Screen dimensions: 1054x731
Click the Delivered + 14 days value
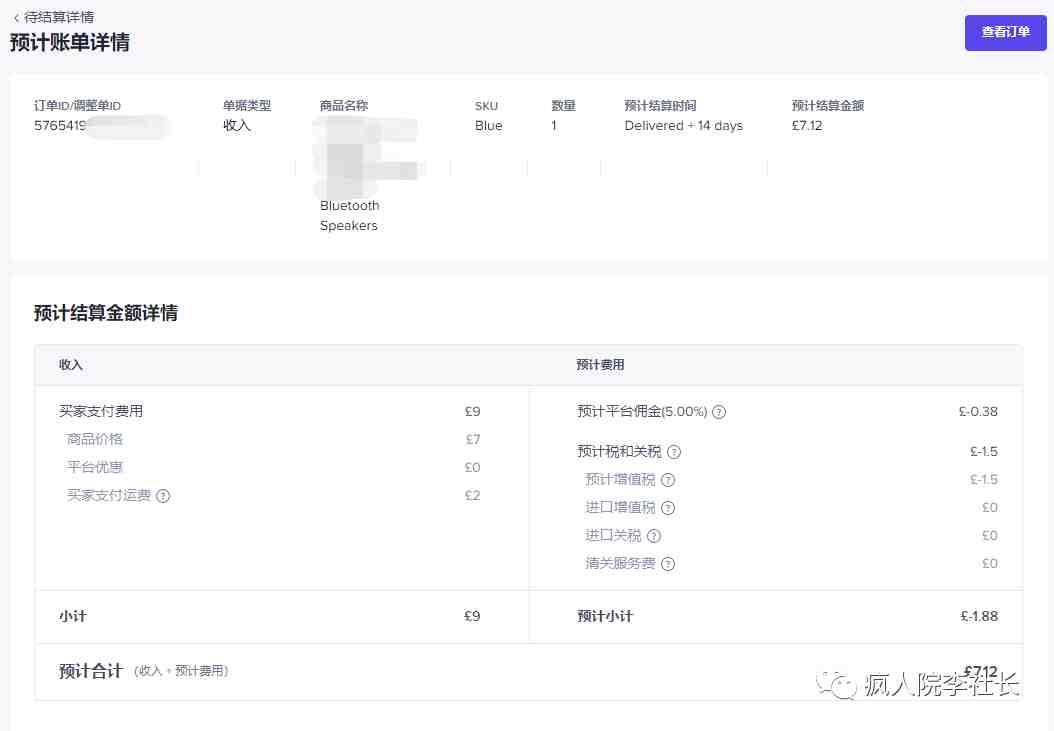(x=684, y=126)
